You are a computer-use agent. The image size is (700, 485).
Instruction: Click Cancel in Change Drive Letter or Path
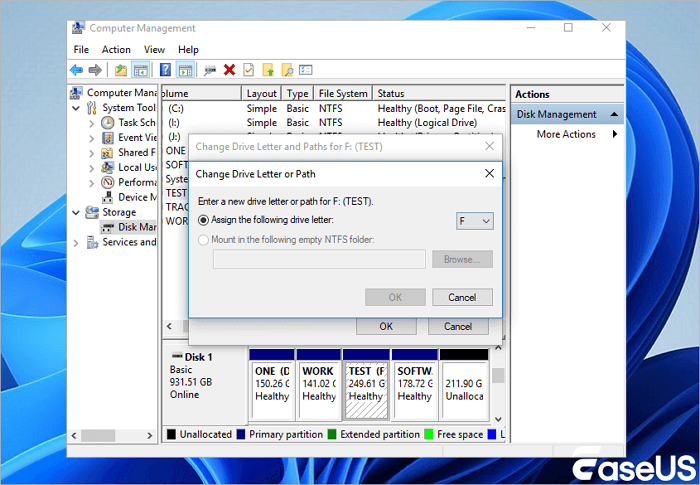[462, 297]
